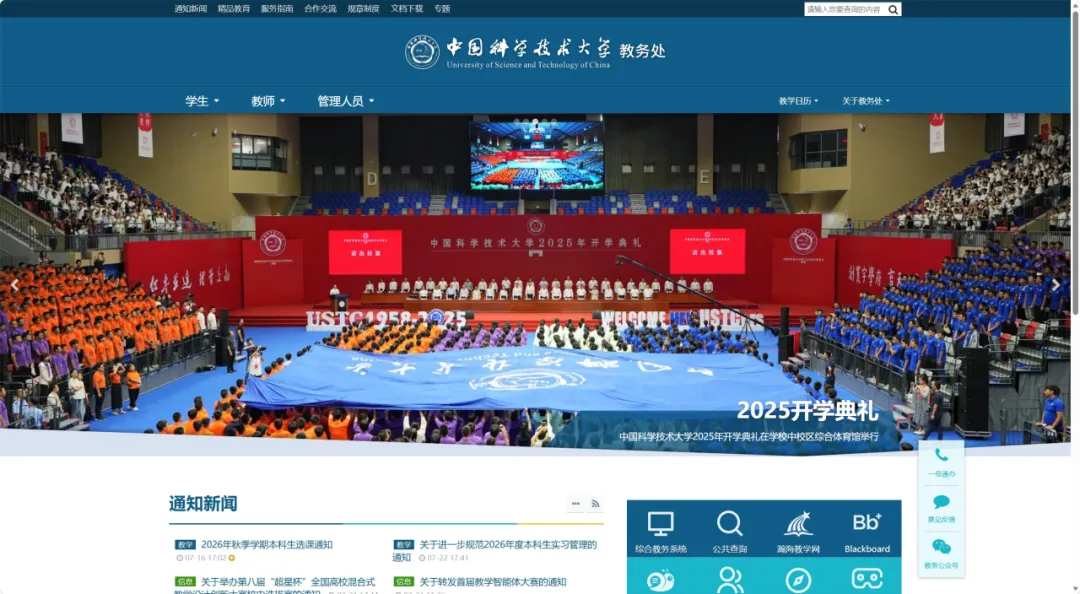Open 规章制度 in the top bar
The width and height of the screenshot is (1080, 594).
[363, 9]
